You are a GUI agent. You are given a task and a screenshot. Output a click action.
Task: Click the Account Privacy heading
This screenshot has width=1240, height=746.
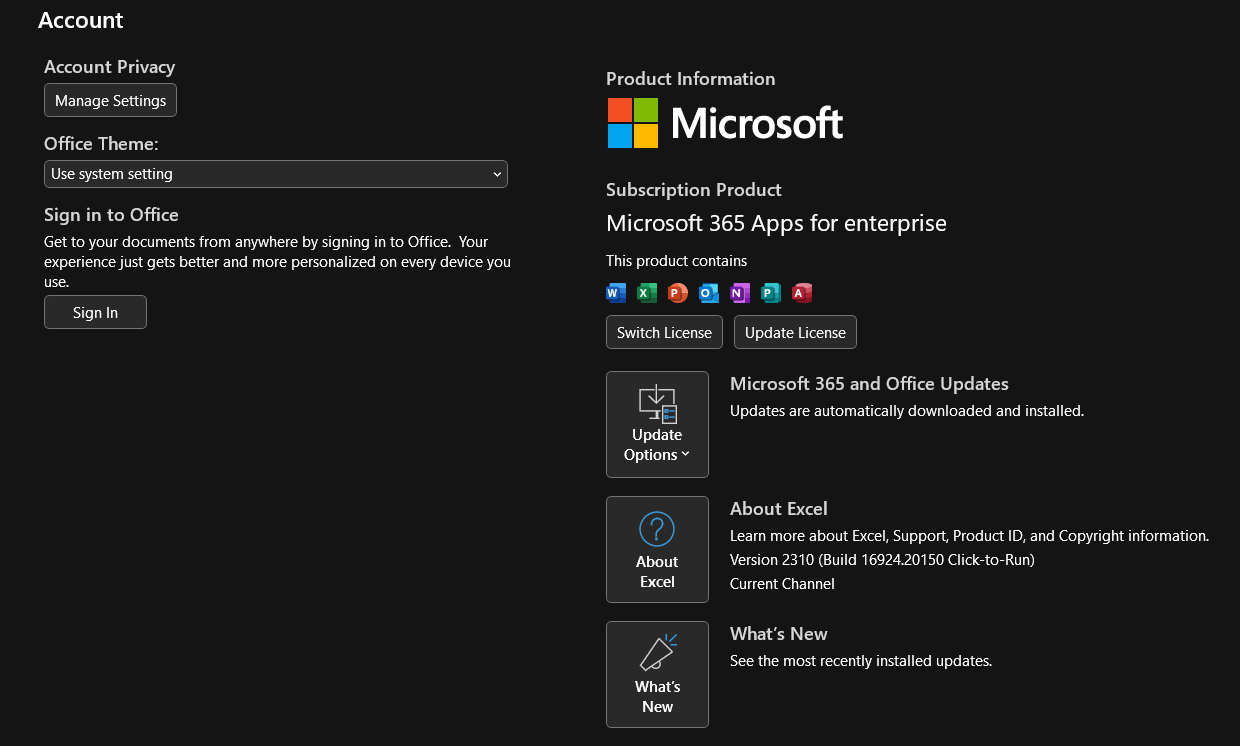click(110, 67)
